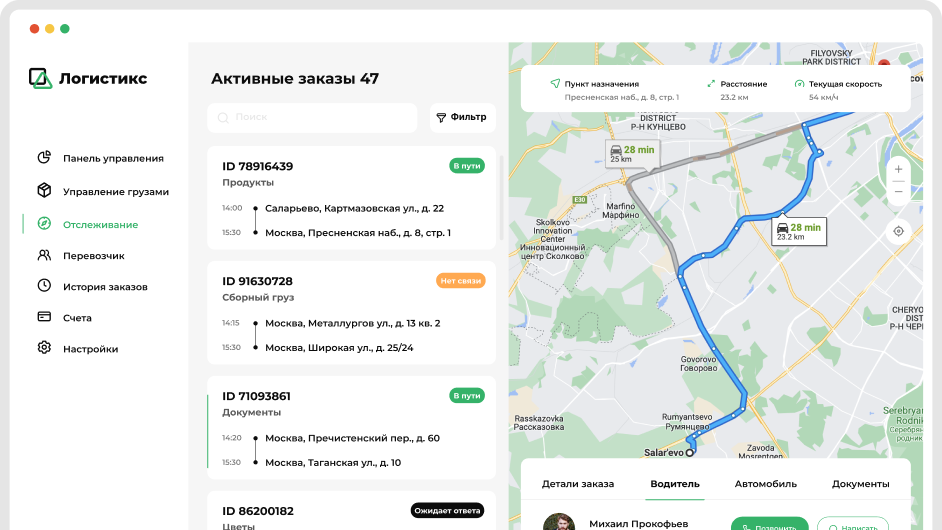Select order ID 71093861
Viewport: 942px width, 530px height.
pos(256,396)
